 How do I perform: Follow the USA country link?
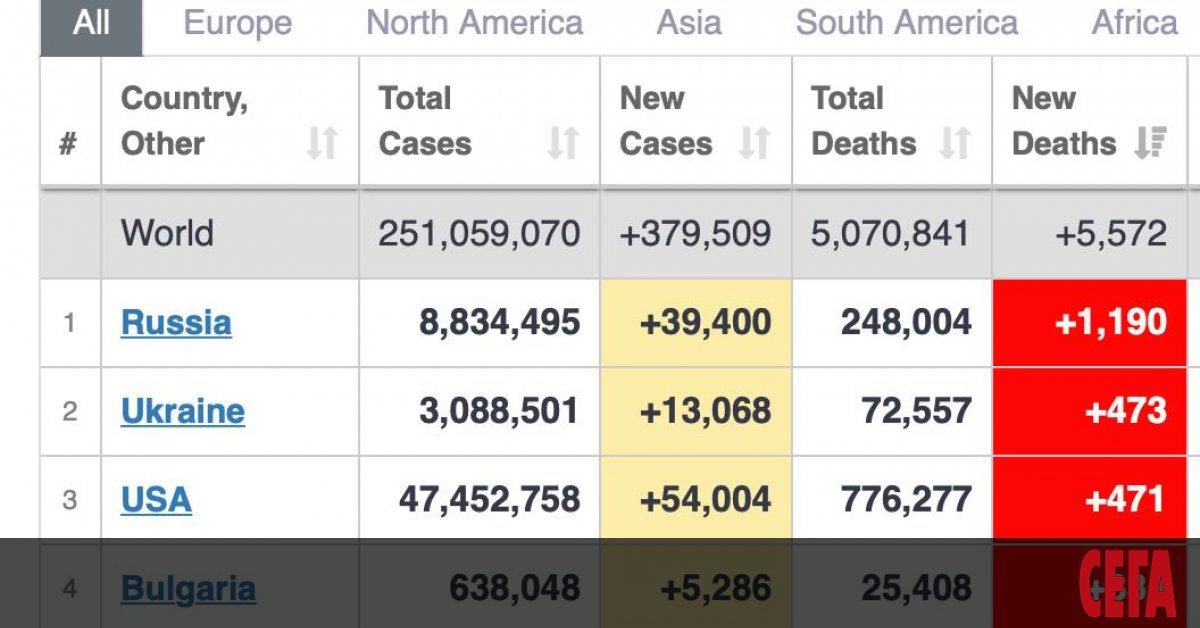point(156,500)
